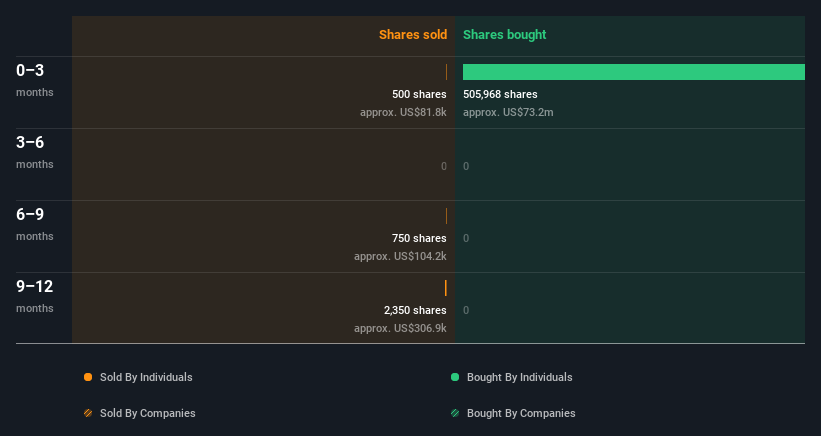Select the orange sold bar for 0–3 months
This screenshot has width=821, height=436.
coord(446,72)
